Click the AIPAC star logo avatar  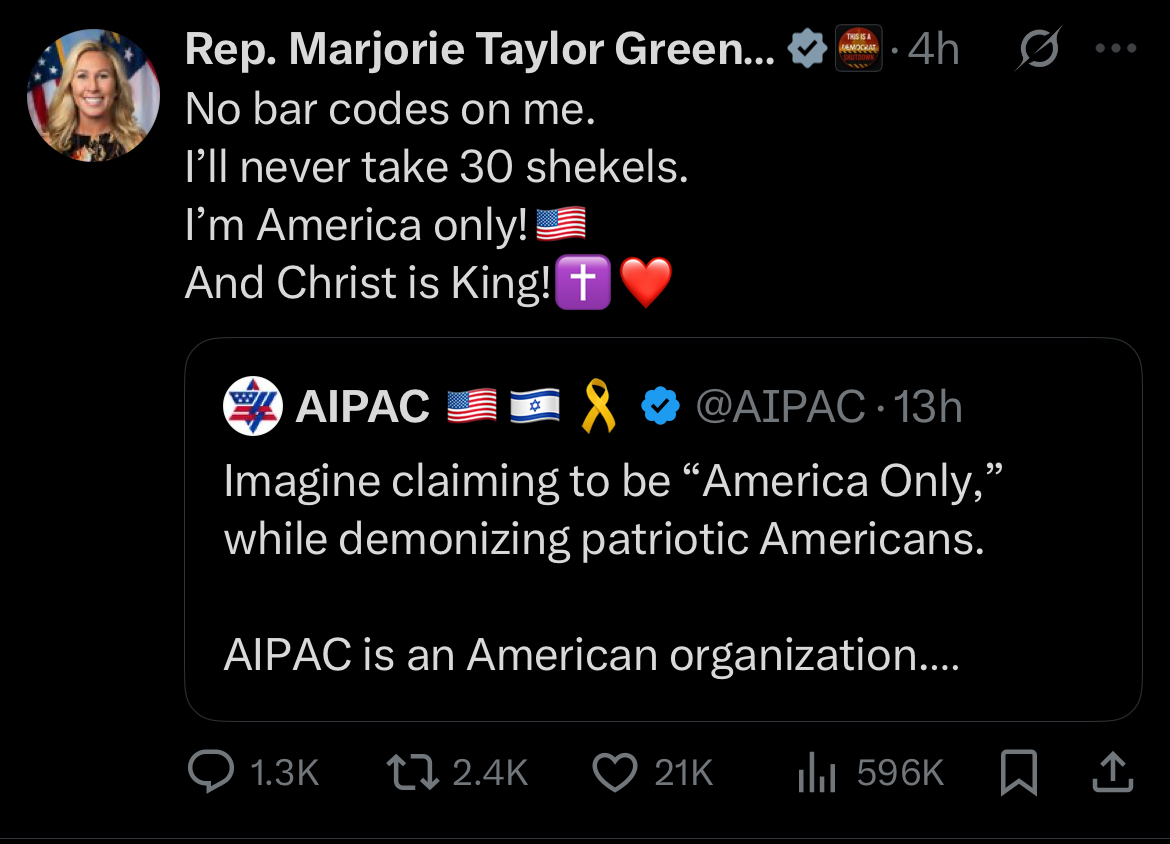[251, 407]
